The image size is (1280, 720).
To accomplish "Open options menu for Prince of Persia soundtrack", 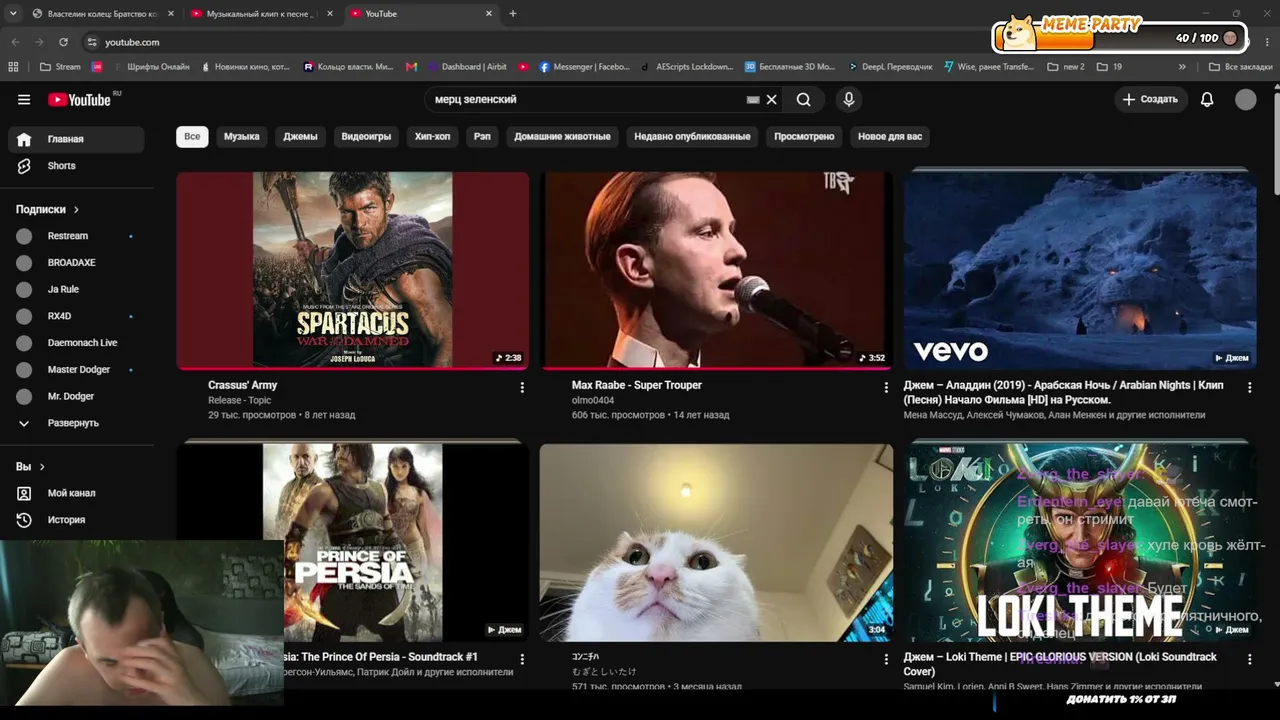I will tap(522, 659).
